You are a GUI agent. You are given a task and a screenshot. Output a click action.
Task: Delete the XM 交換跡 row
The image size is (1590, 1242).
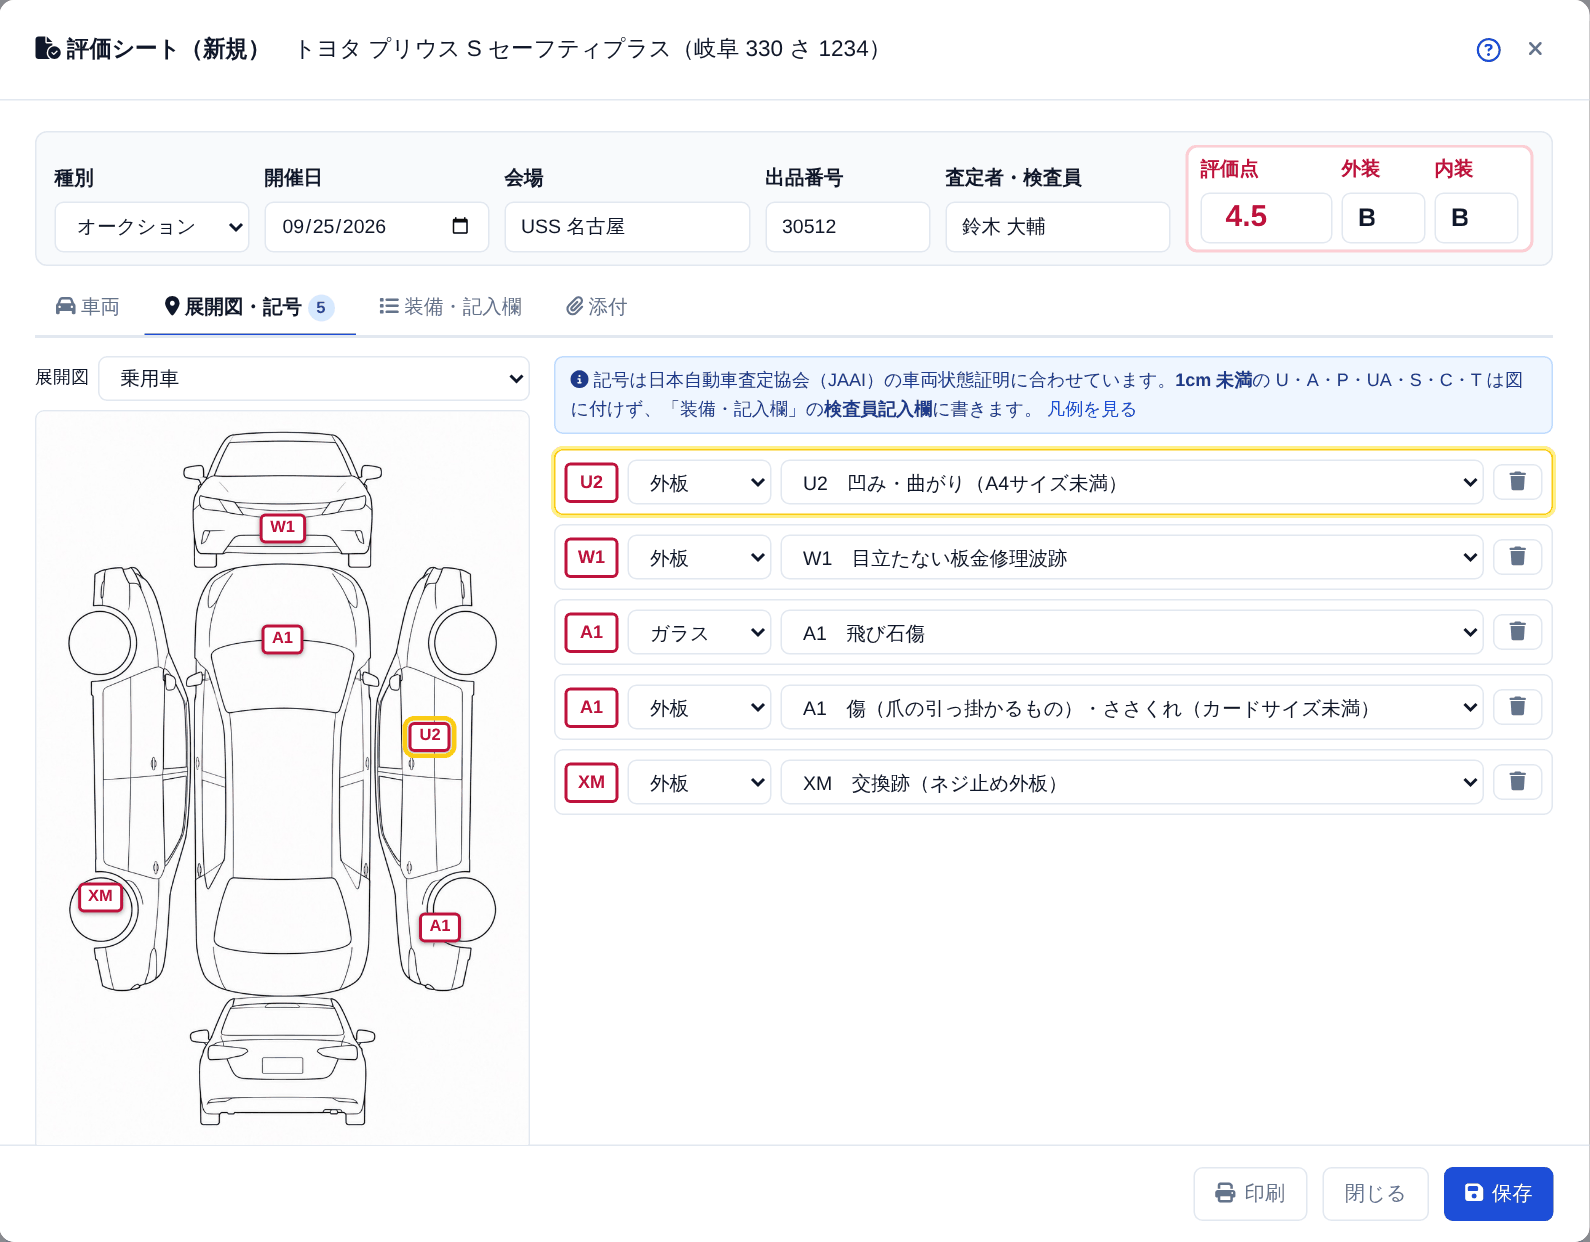click(x=1517, y=782)
